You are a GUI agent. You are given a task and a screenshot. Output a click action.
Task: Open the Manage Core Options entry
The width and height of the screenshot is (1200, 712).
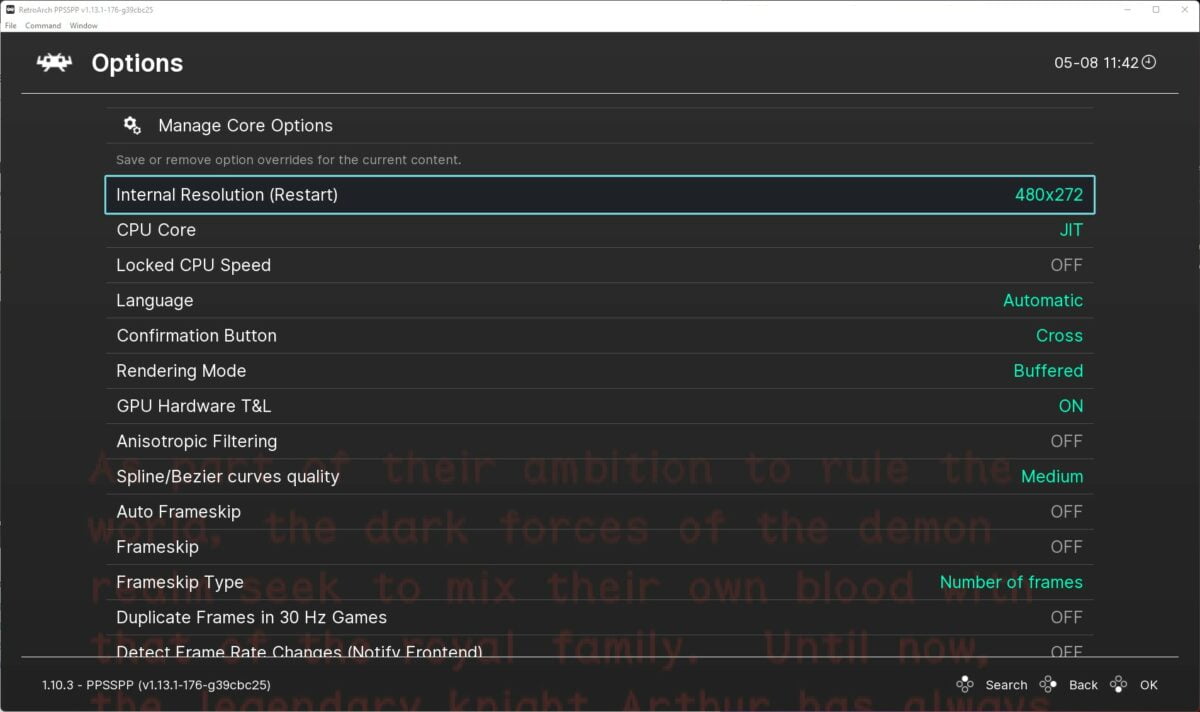coord(245,126)
